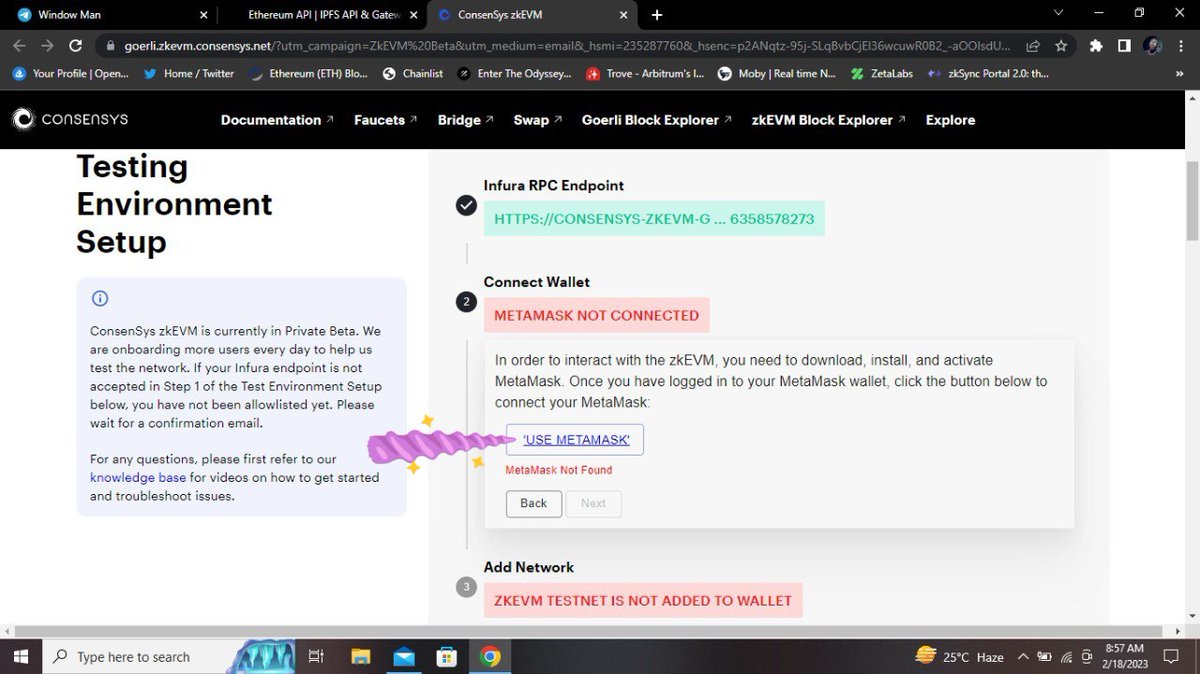
Task: Open the Haze weather widget on the taskbar
Action: tap(958, 656)
